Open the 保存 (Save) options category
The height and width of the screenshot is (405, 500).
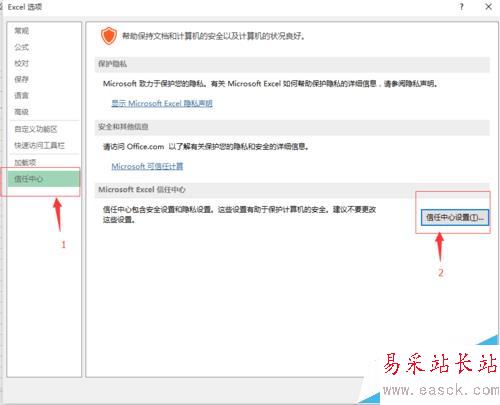point(22,79)
